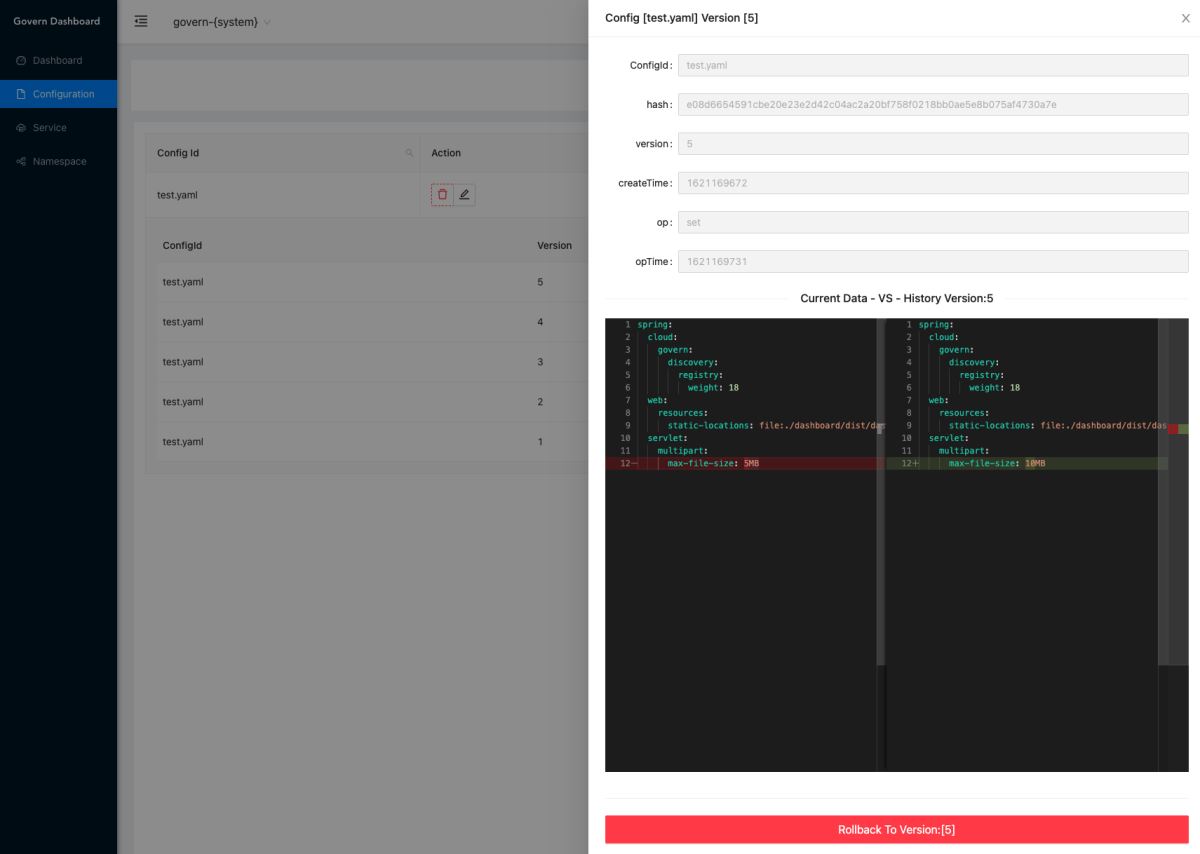Open the Configuration menu item
Image resolution: width=1200 pixels, height=854 pixels.
point(62,94)
